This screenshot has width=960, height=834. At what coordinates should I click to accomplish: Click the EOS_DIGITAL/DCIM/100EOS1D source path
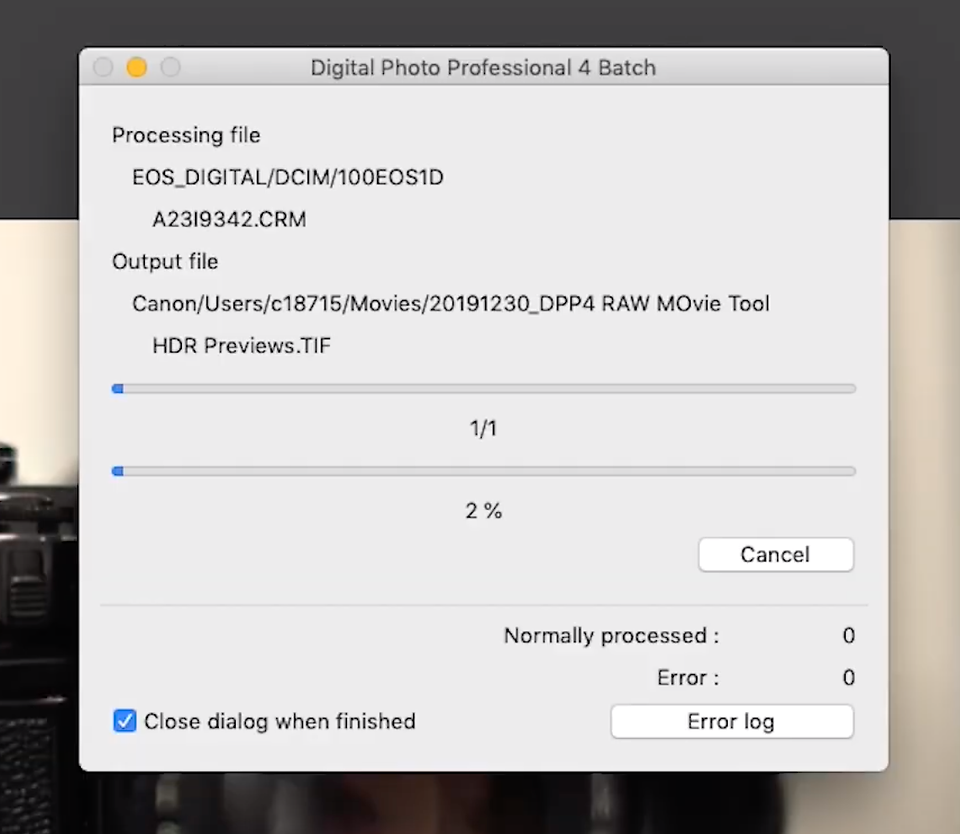[288, 178]
